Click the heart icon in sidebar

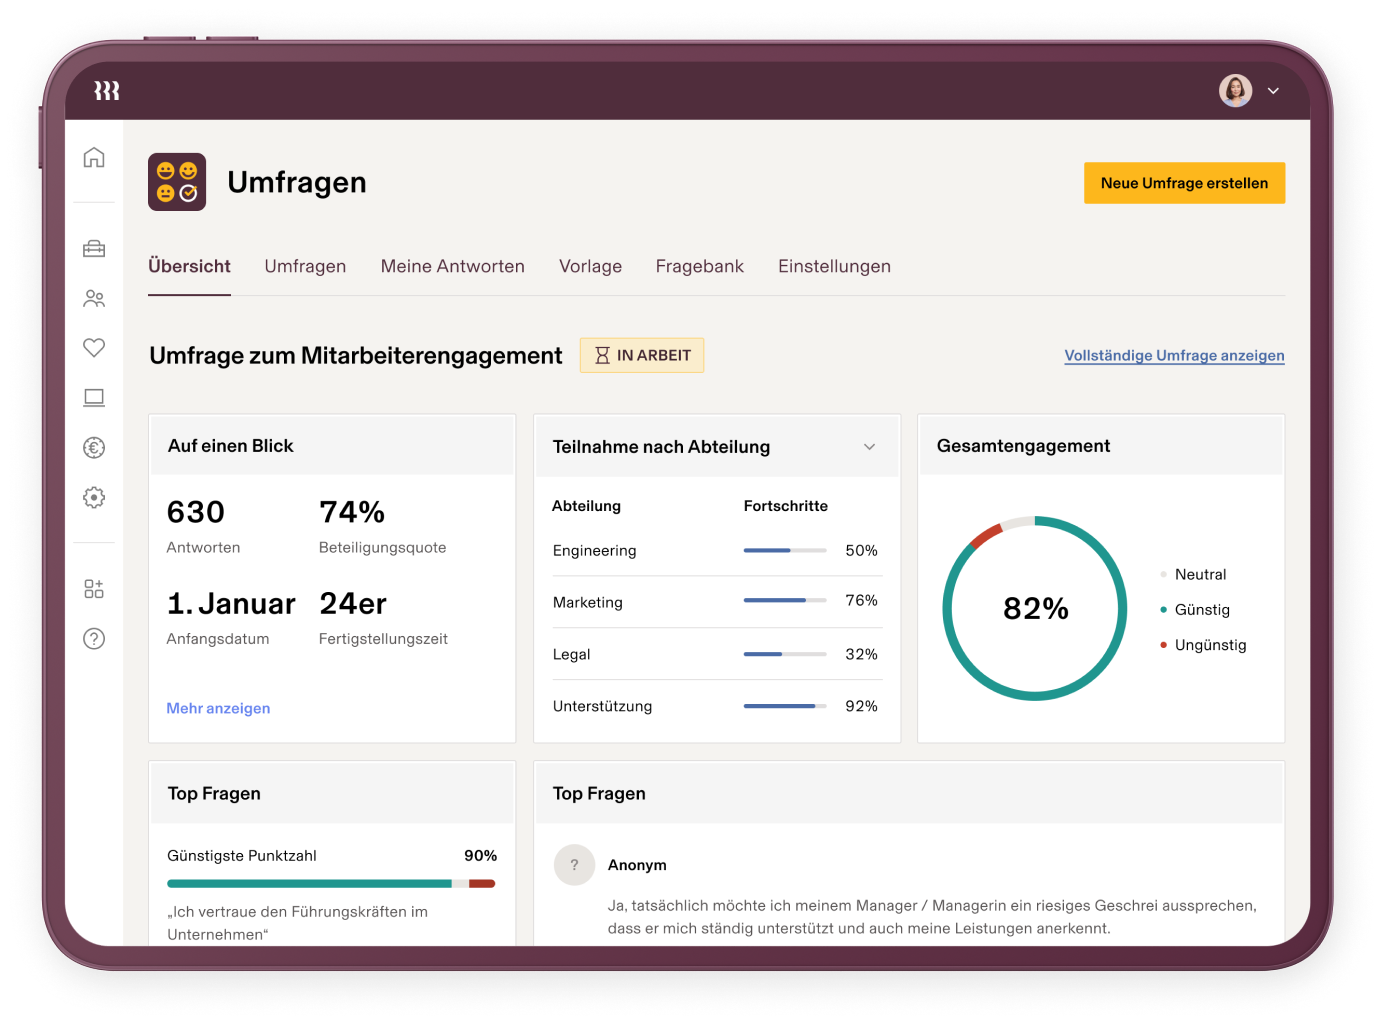coord(94,348)
